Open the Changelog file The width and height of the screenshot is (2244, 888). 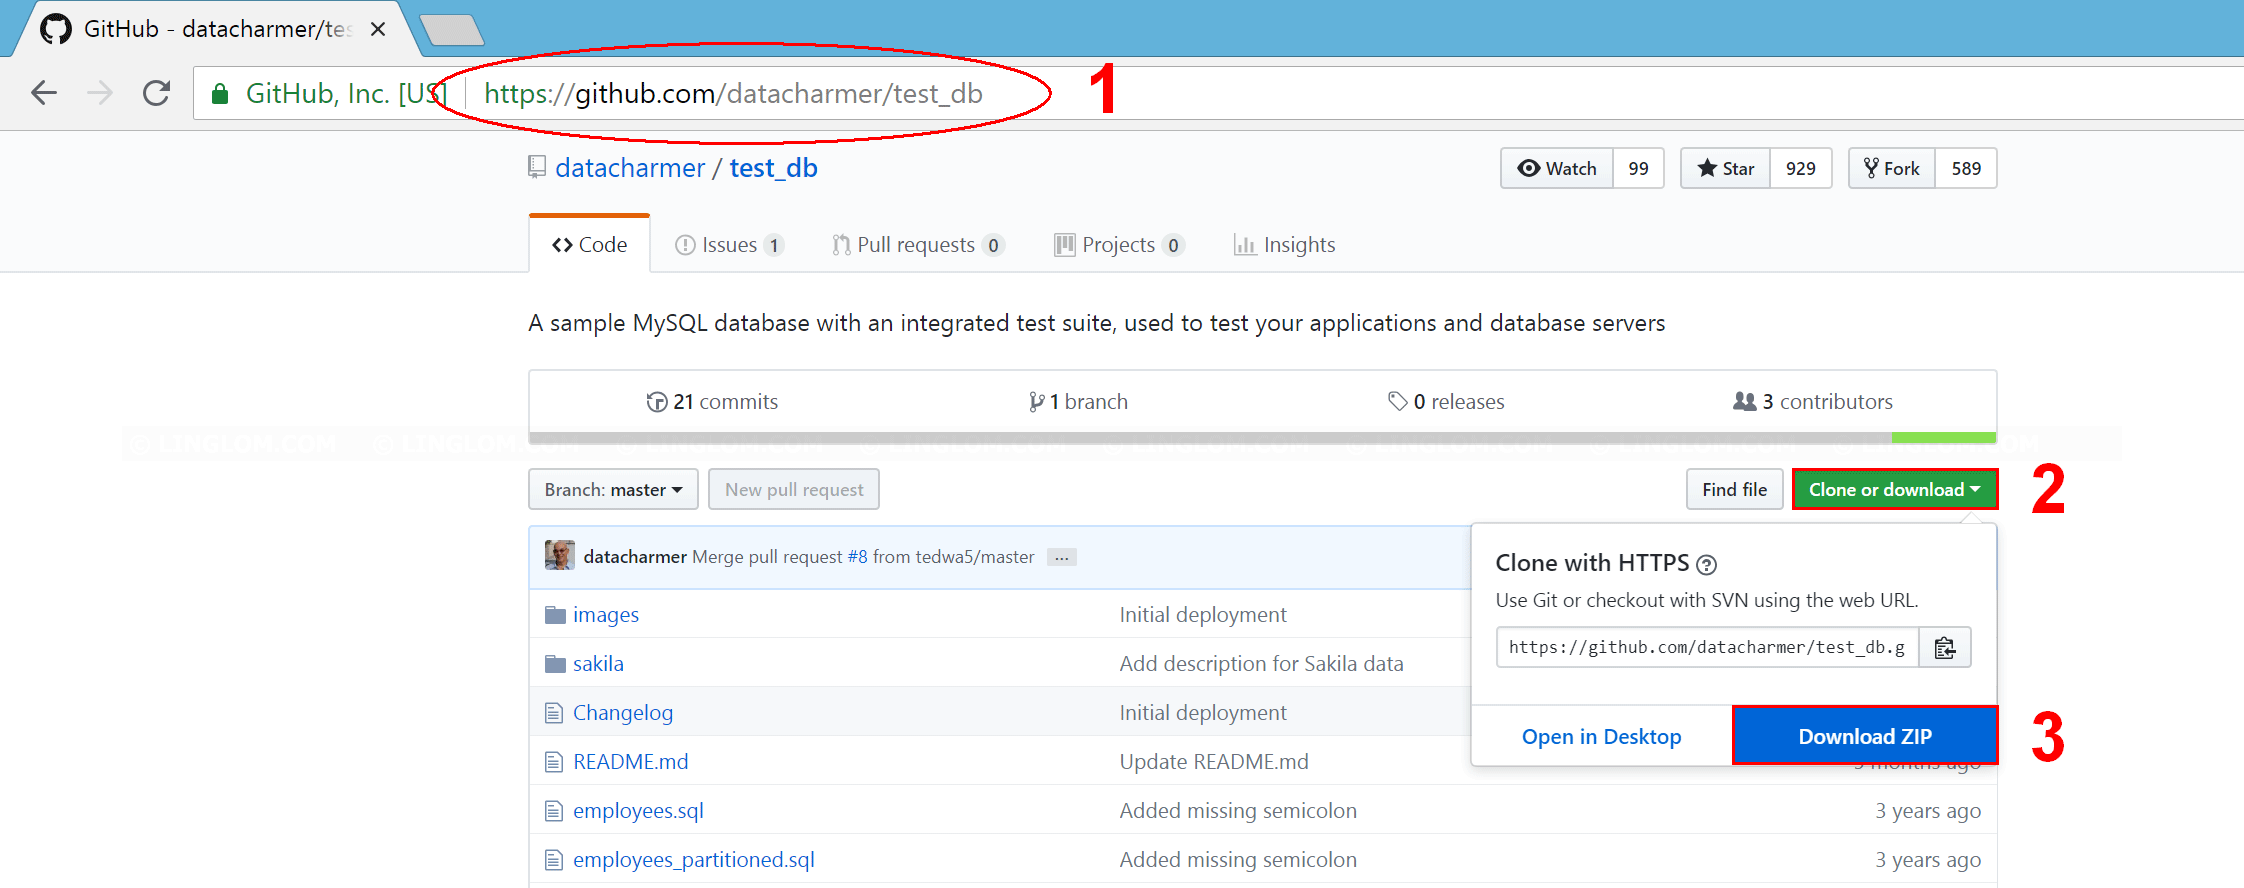(623, 713)
